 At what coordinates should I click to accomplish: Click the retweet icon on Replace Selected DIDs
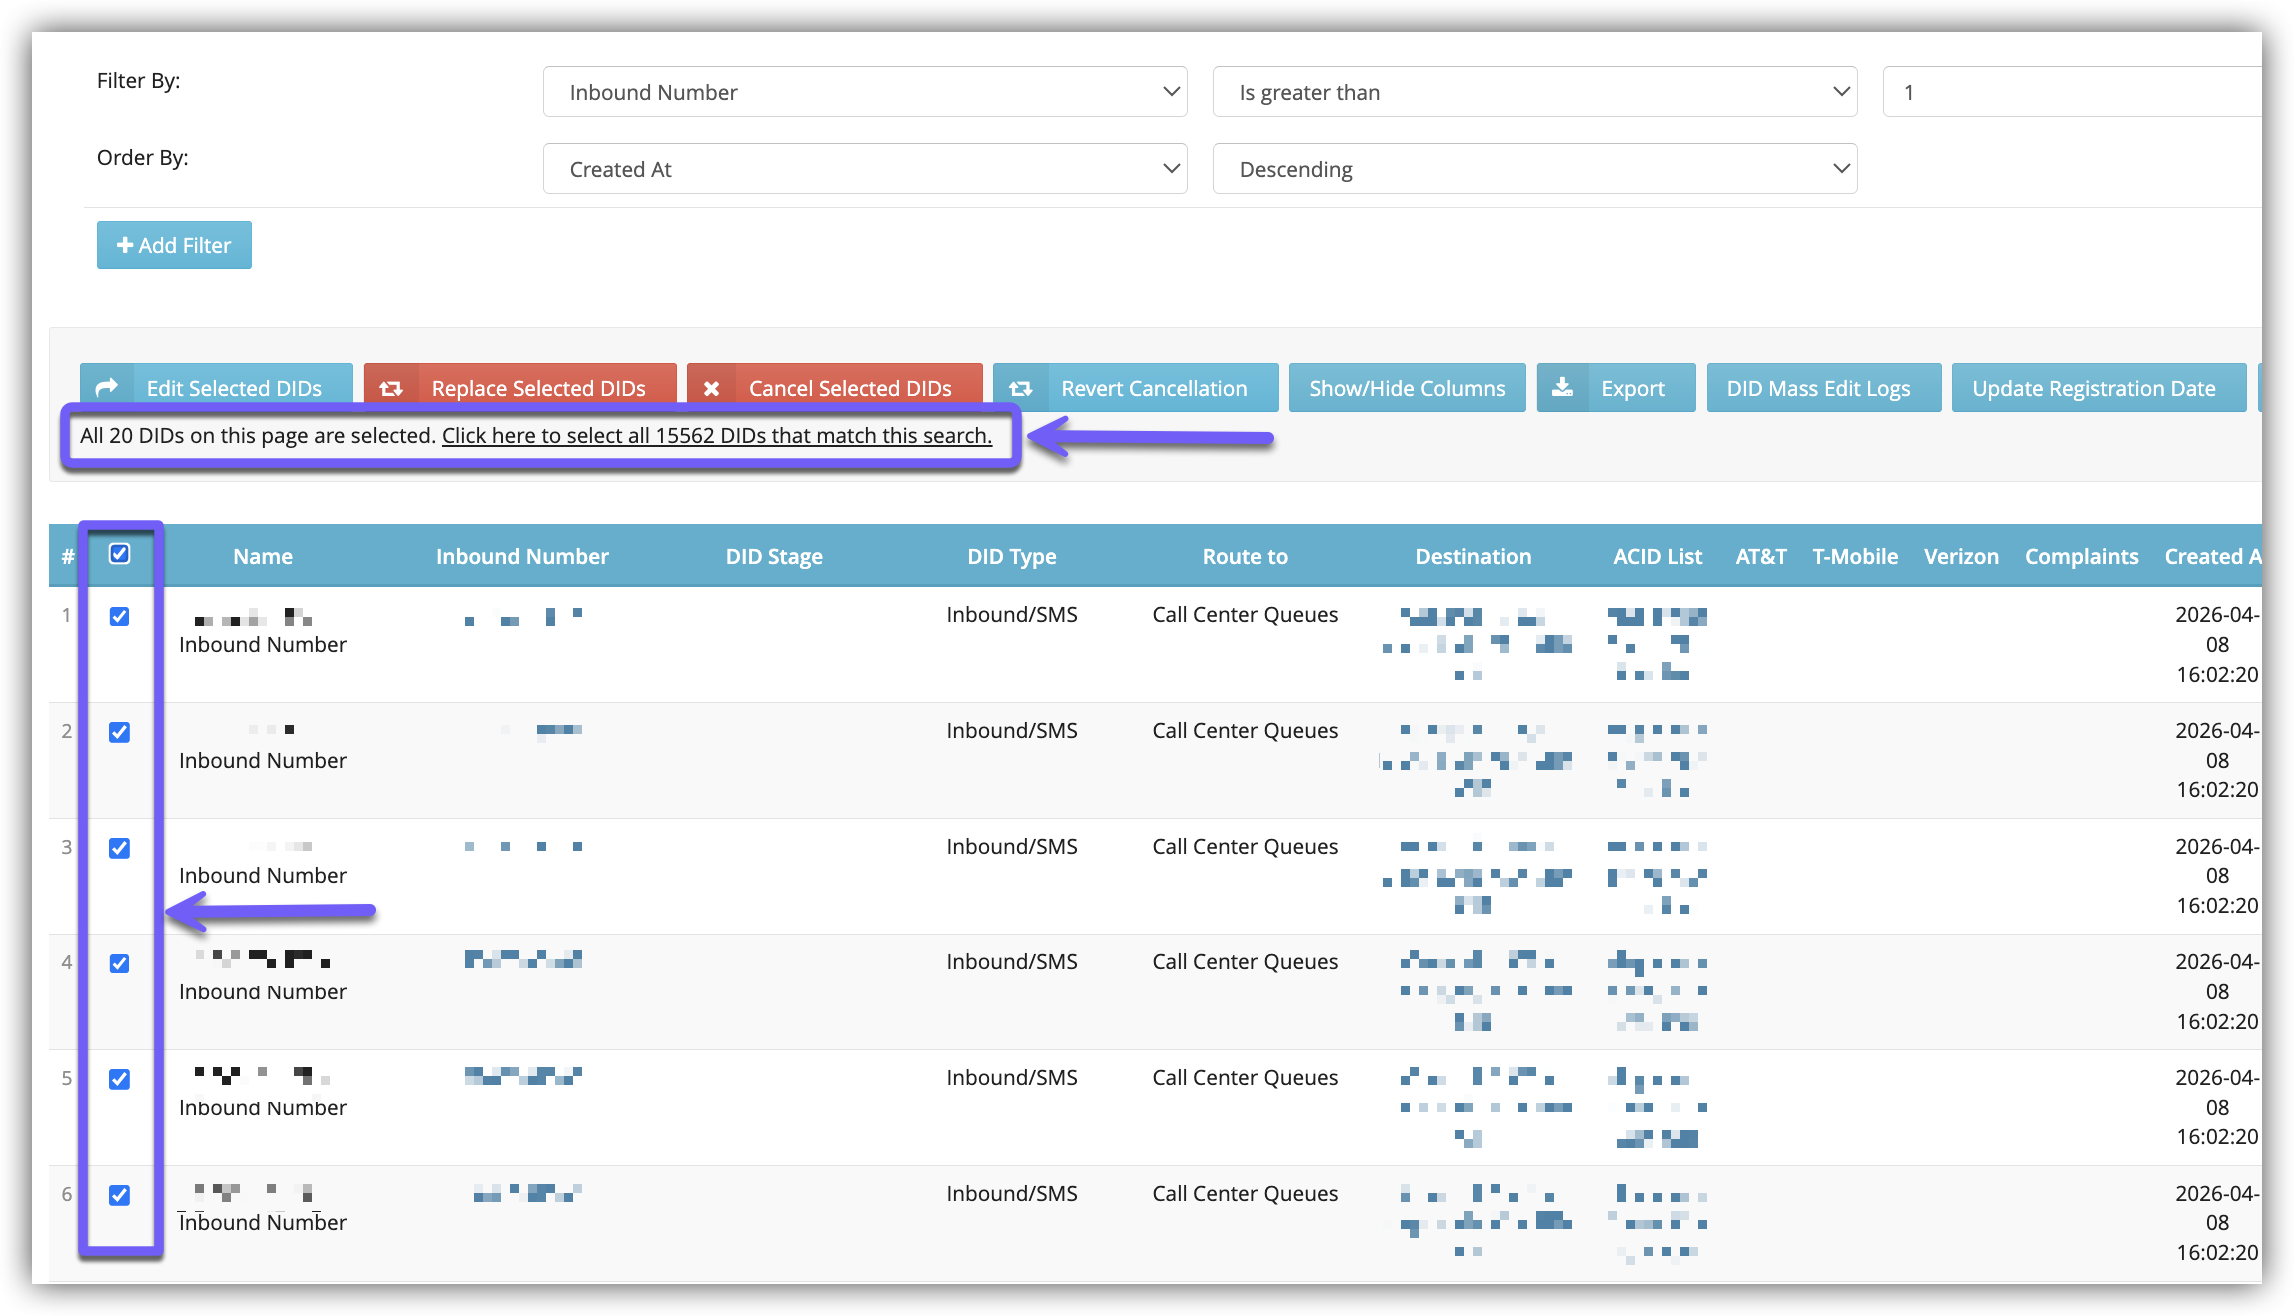(x=391, y=388)
